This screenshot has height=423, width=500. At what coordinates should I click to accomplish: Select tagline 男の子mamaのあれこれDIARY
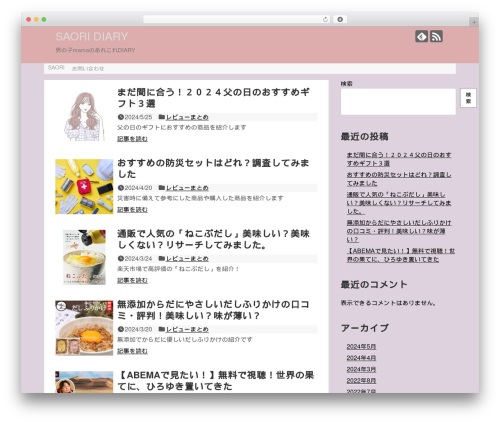95,50
